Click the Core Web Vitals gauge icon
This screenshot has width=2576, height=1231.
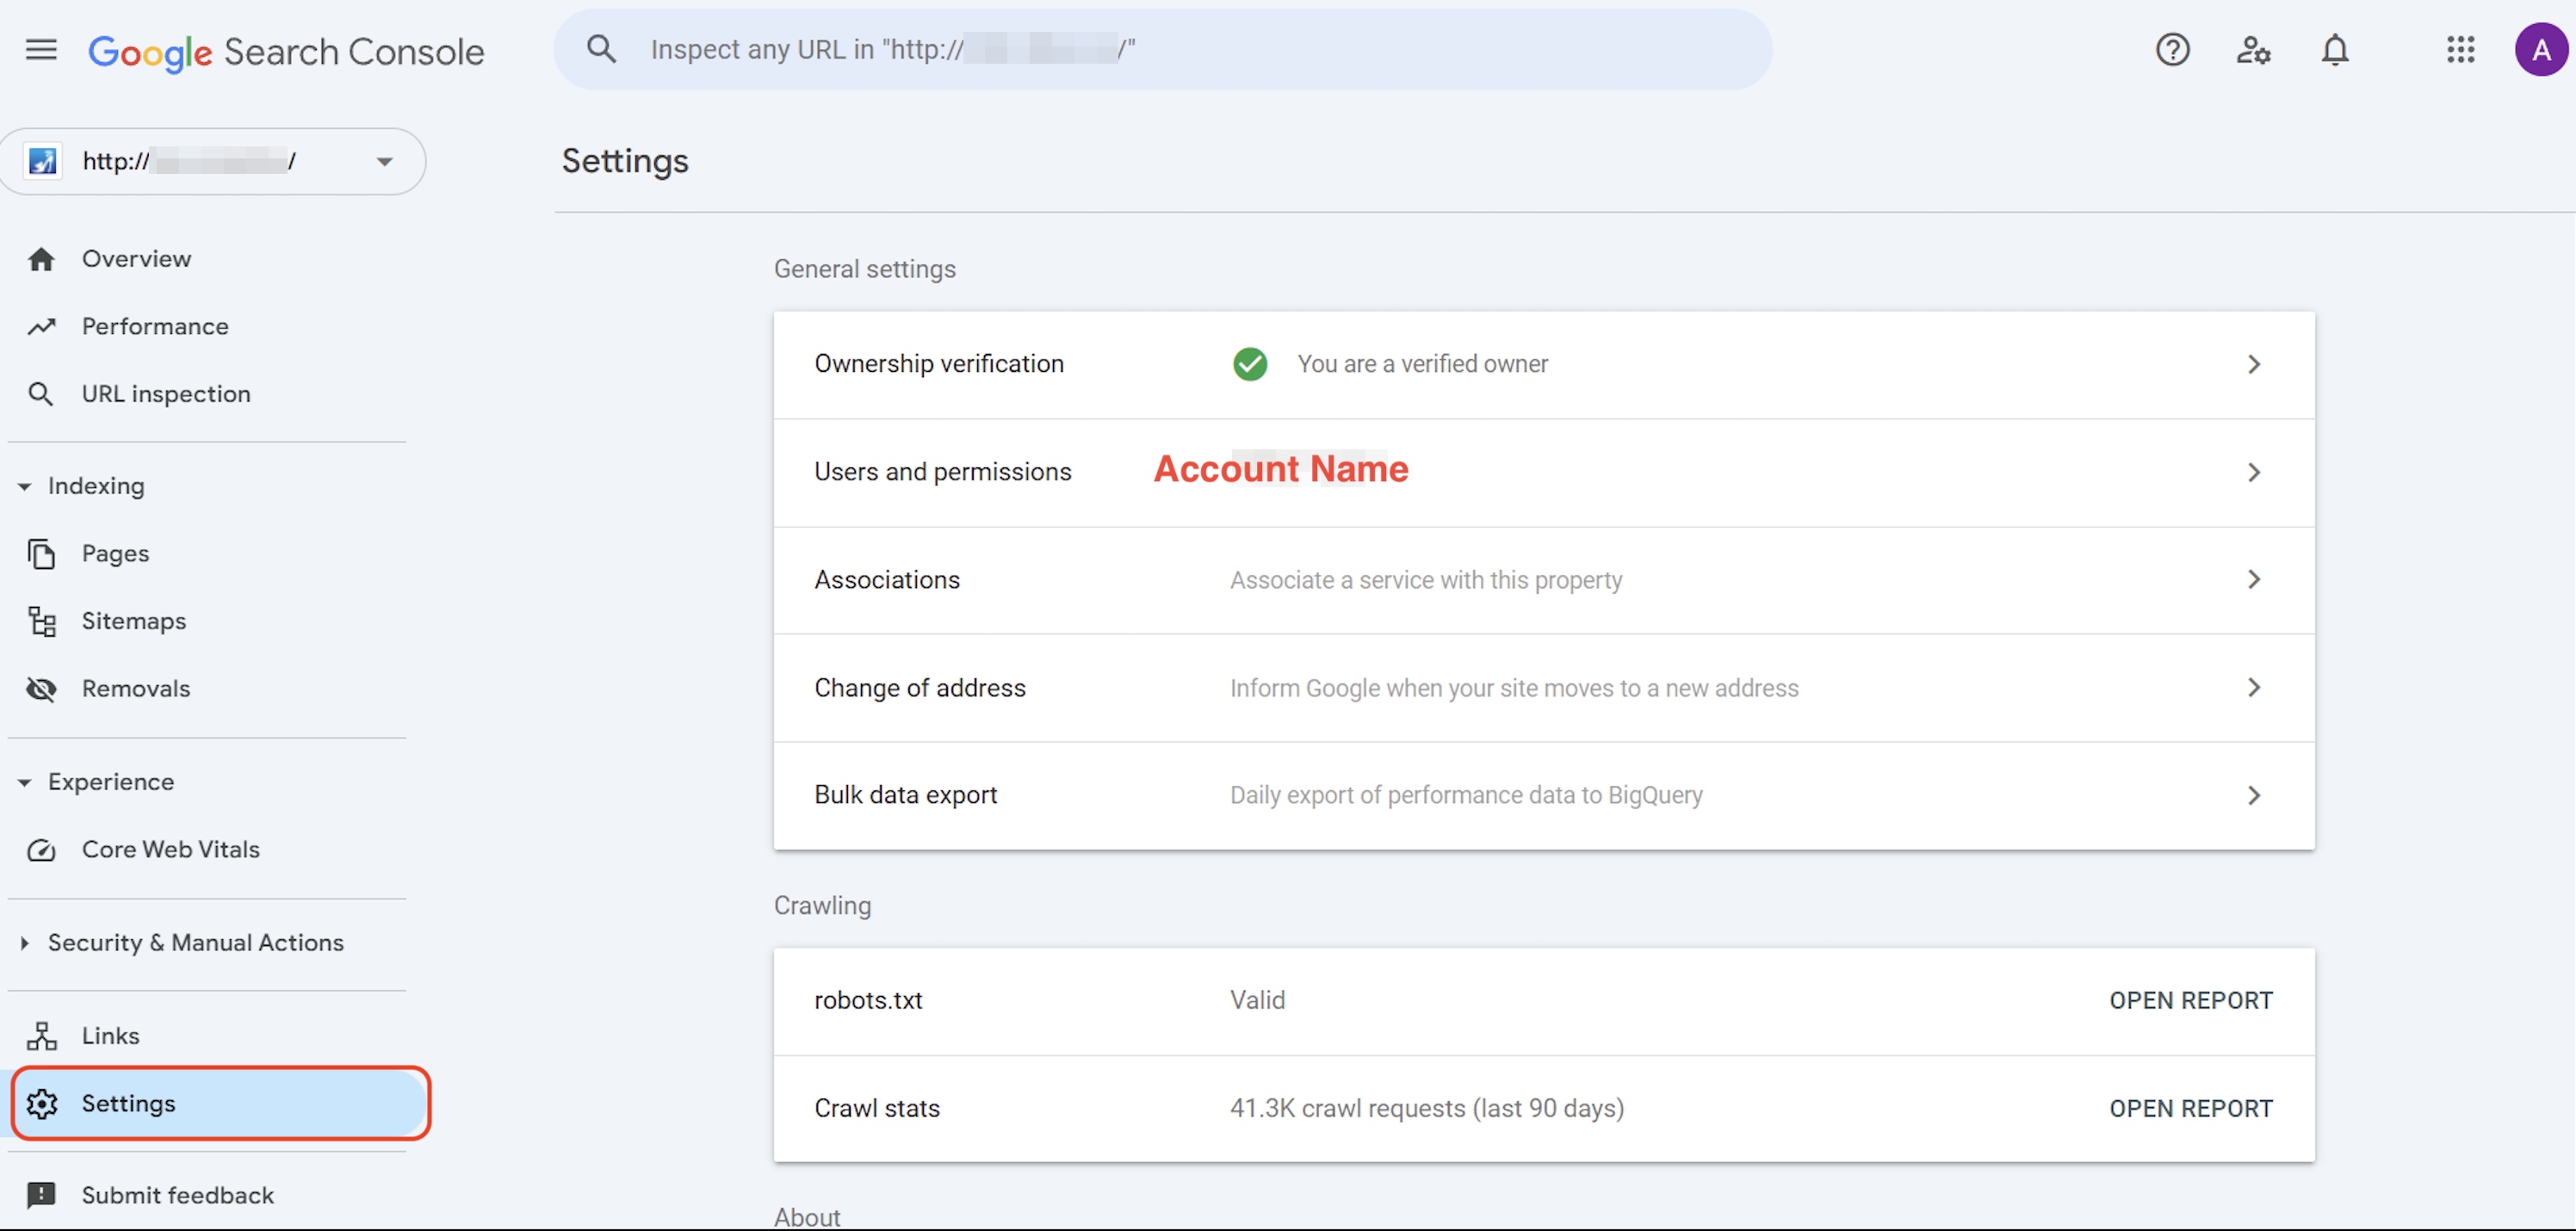[41, 850]
